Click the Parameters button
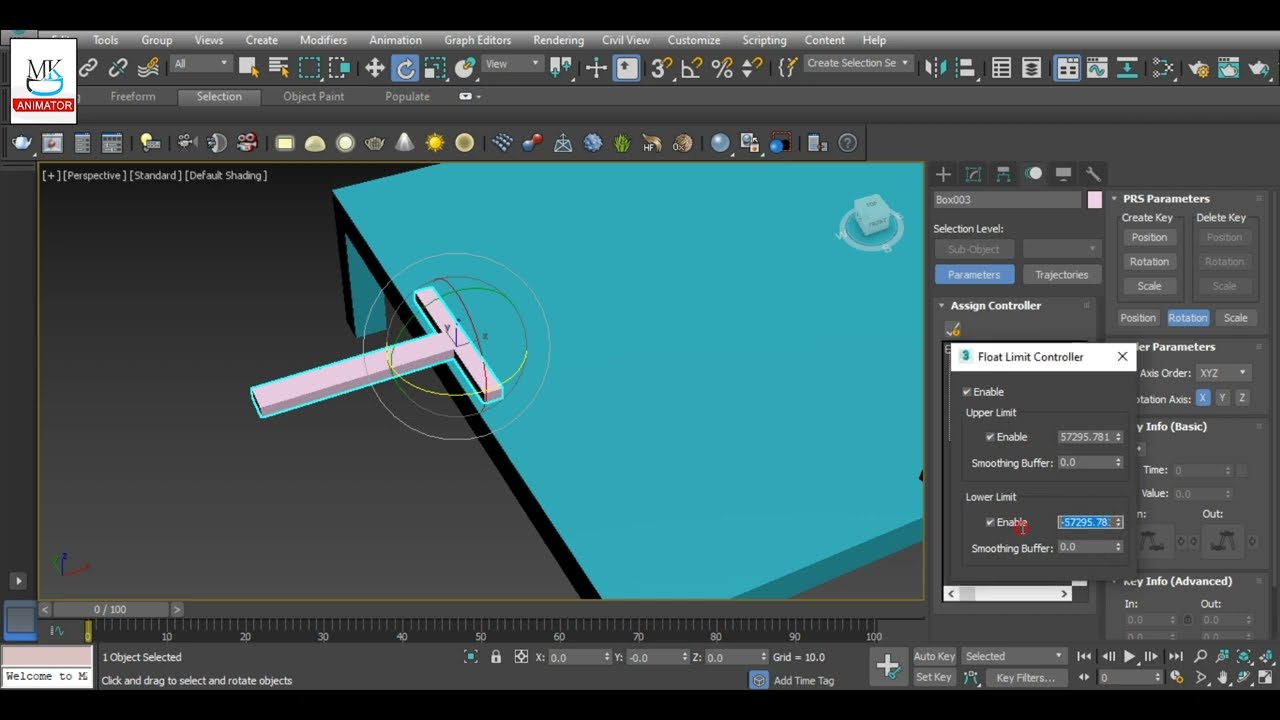 pyautogui.click(x=974, y=275)
